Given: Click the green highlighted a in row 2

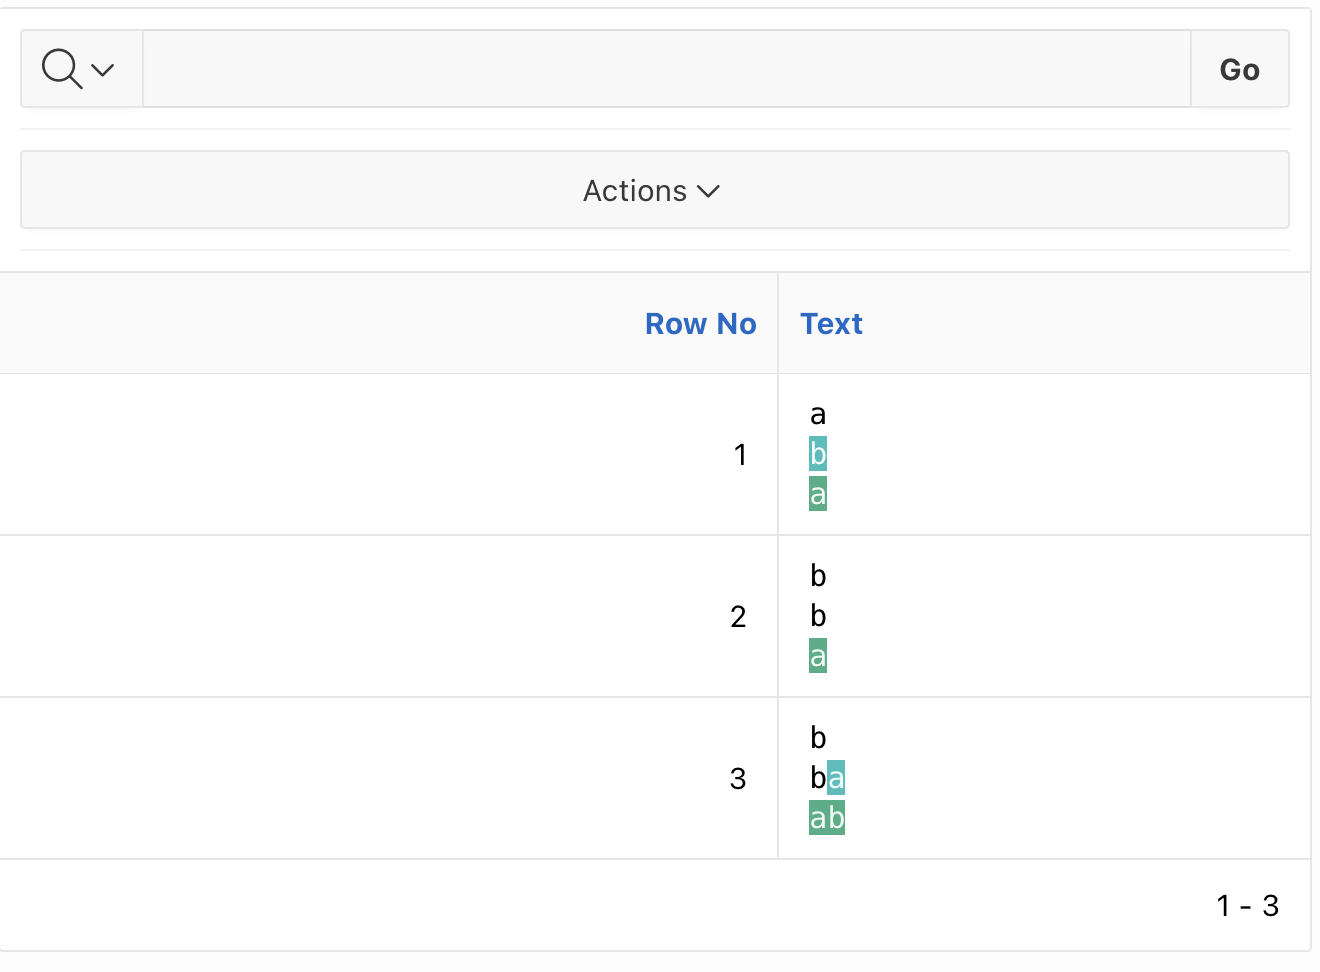Looking at the screenshot, I should click(818, 656).
